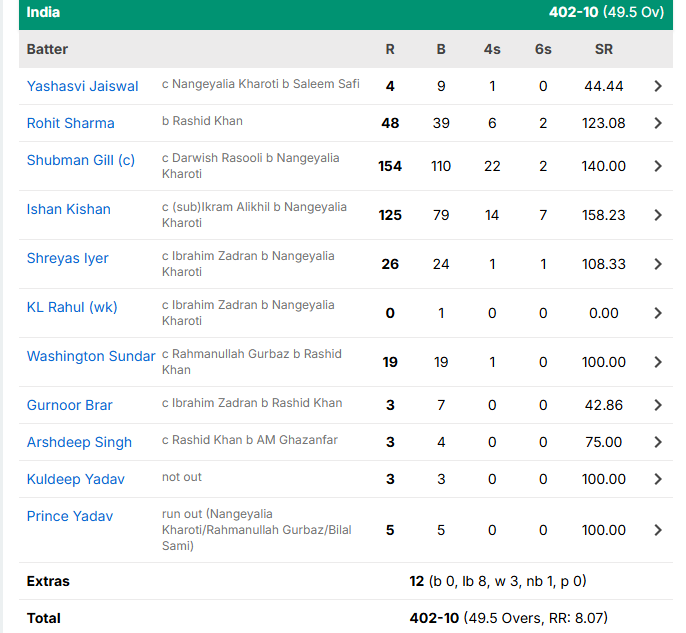686x633 pixels.
Task: Click the R column header
Action: (x=390, y=49)
